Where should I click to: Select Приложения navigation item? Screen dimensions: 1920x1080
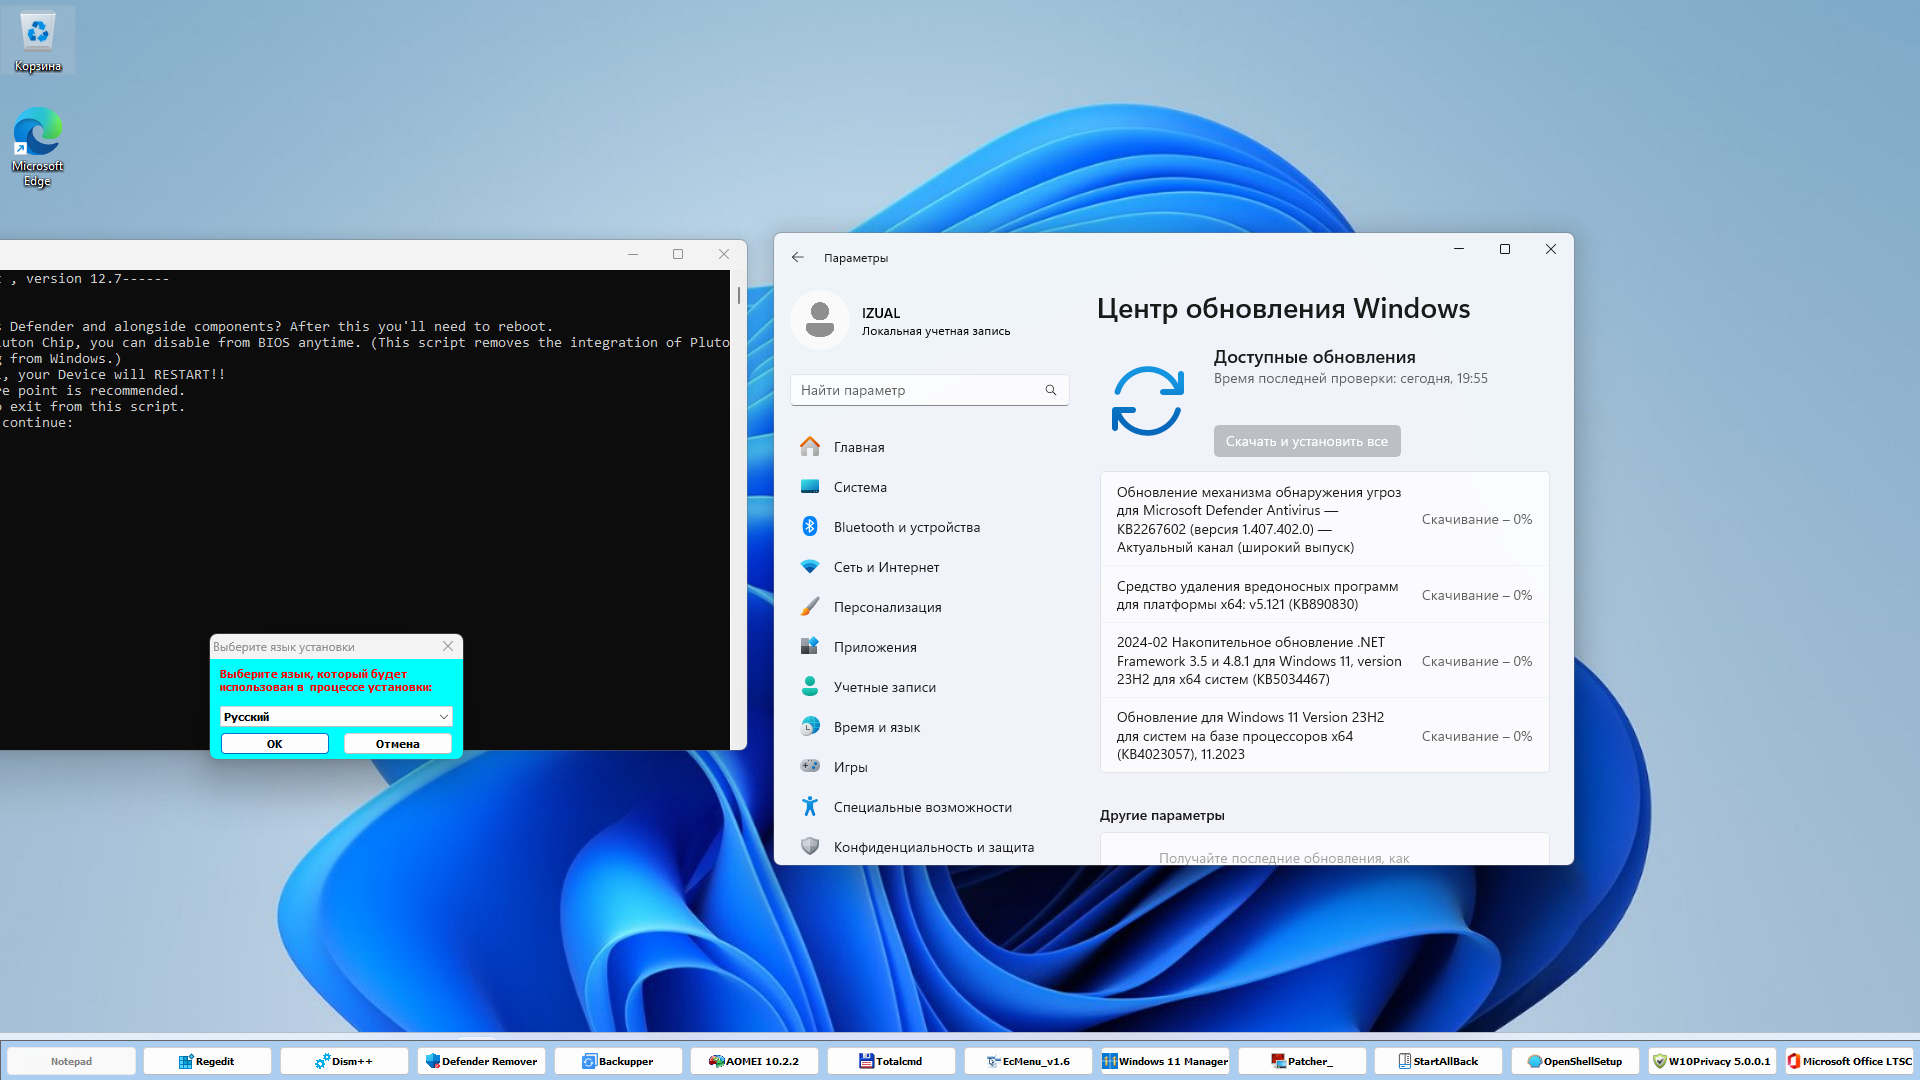pyautogui.click(x=930, y=647)
